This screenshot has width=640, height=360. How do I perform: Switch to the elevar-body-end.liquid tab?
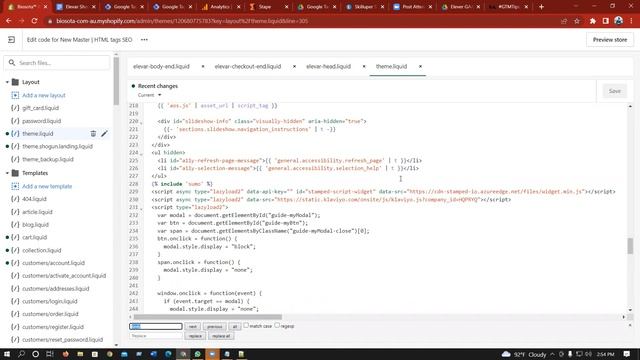point(161,66)
